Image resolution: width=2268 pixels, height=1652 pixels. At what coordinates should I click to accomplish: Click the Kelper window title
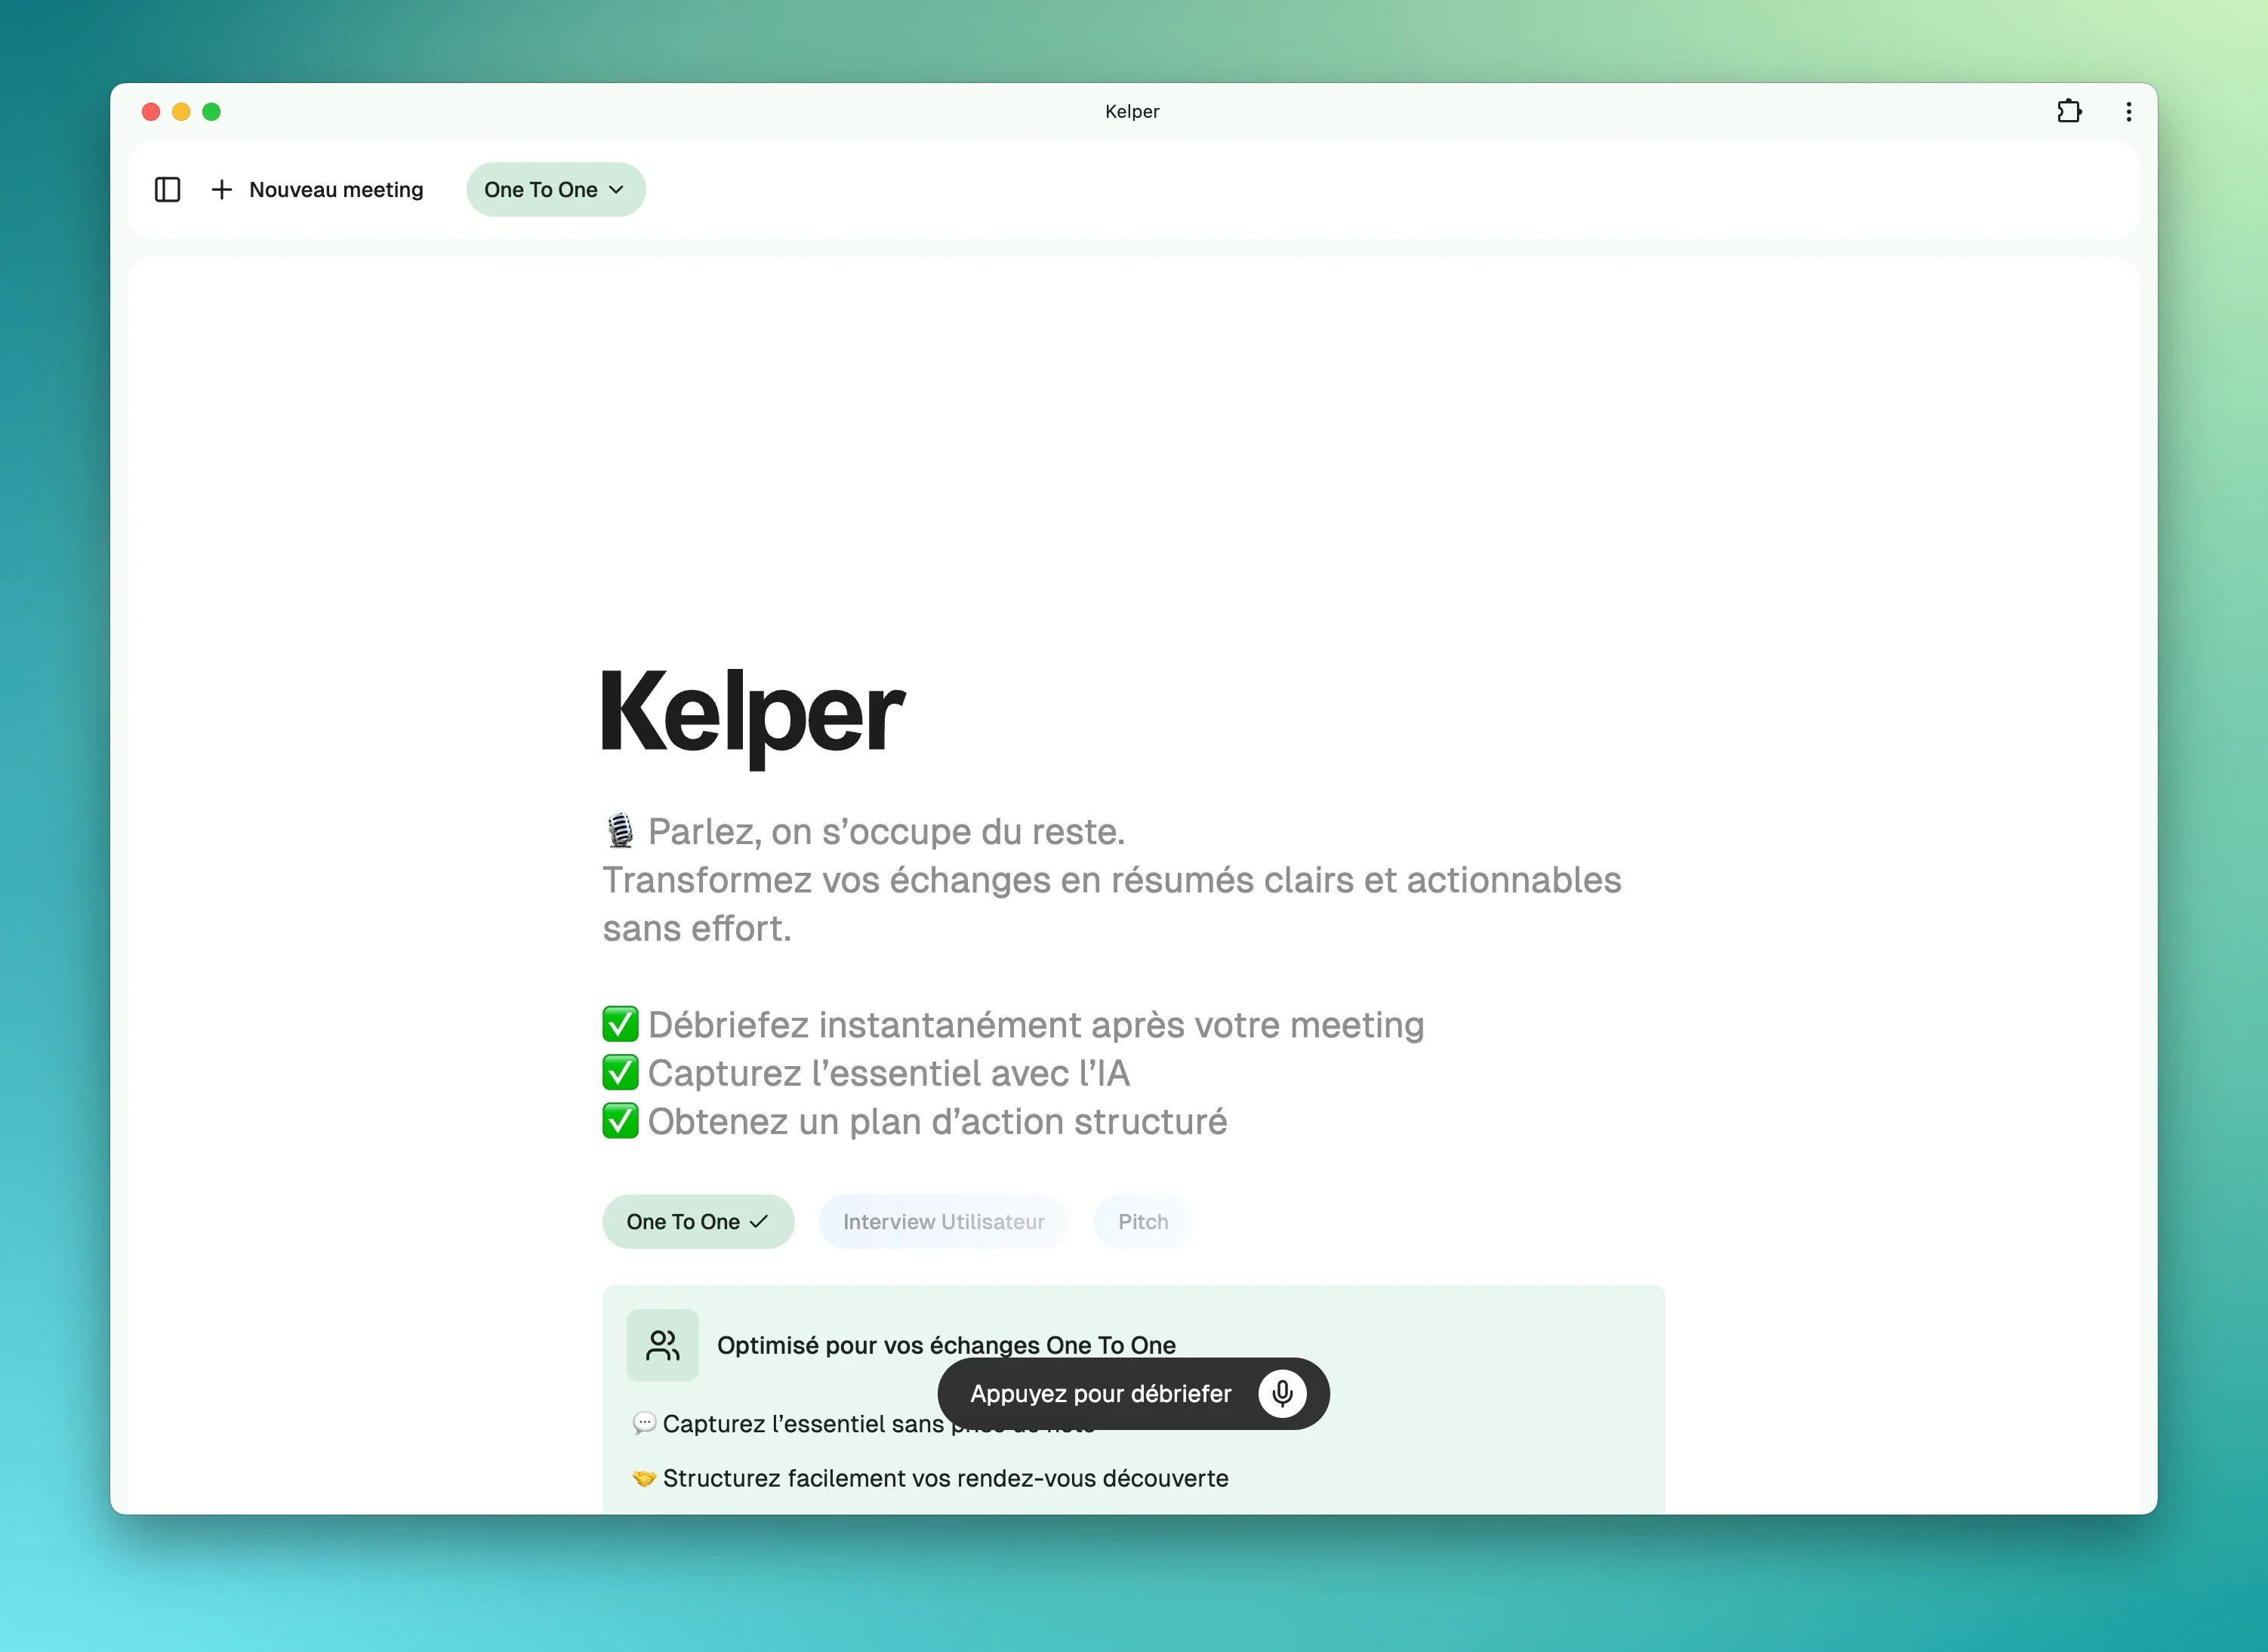coord(1132,111)
